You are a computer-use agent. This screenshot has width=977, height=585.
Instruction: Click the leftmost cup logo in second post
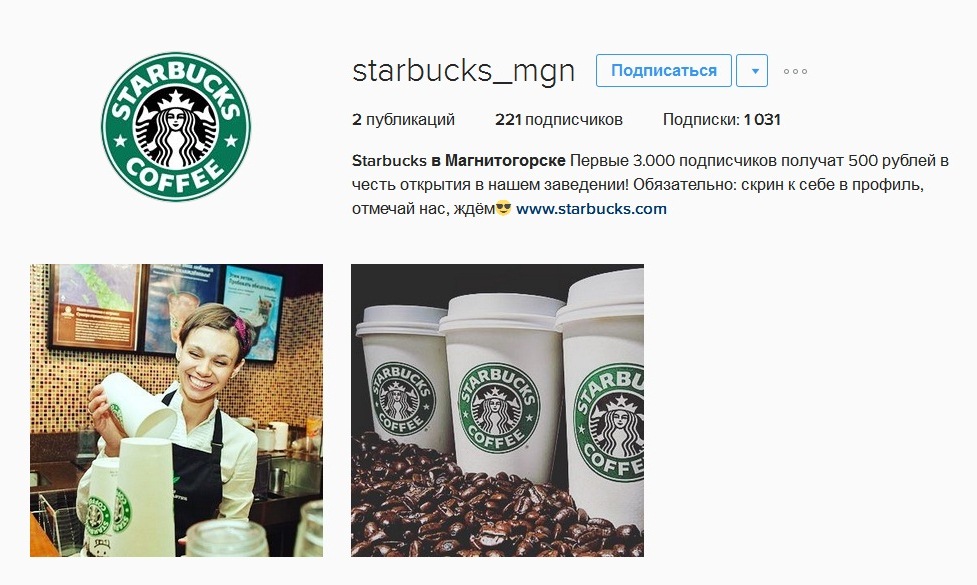(402, 399)
